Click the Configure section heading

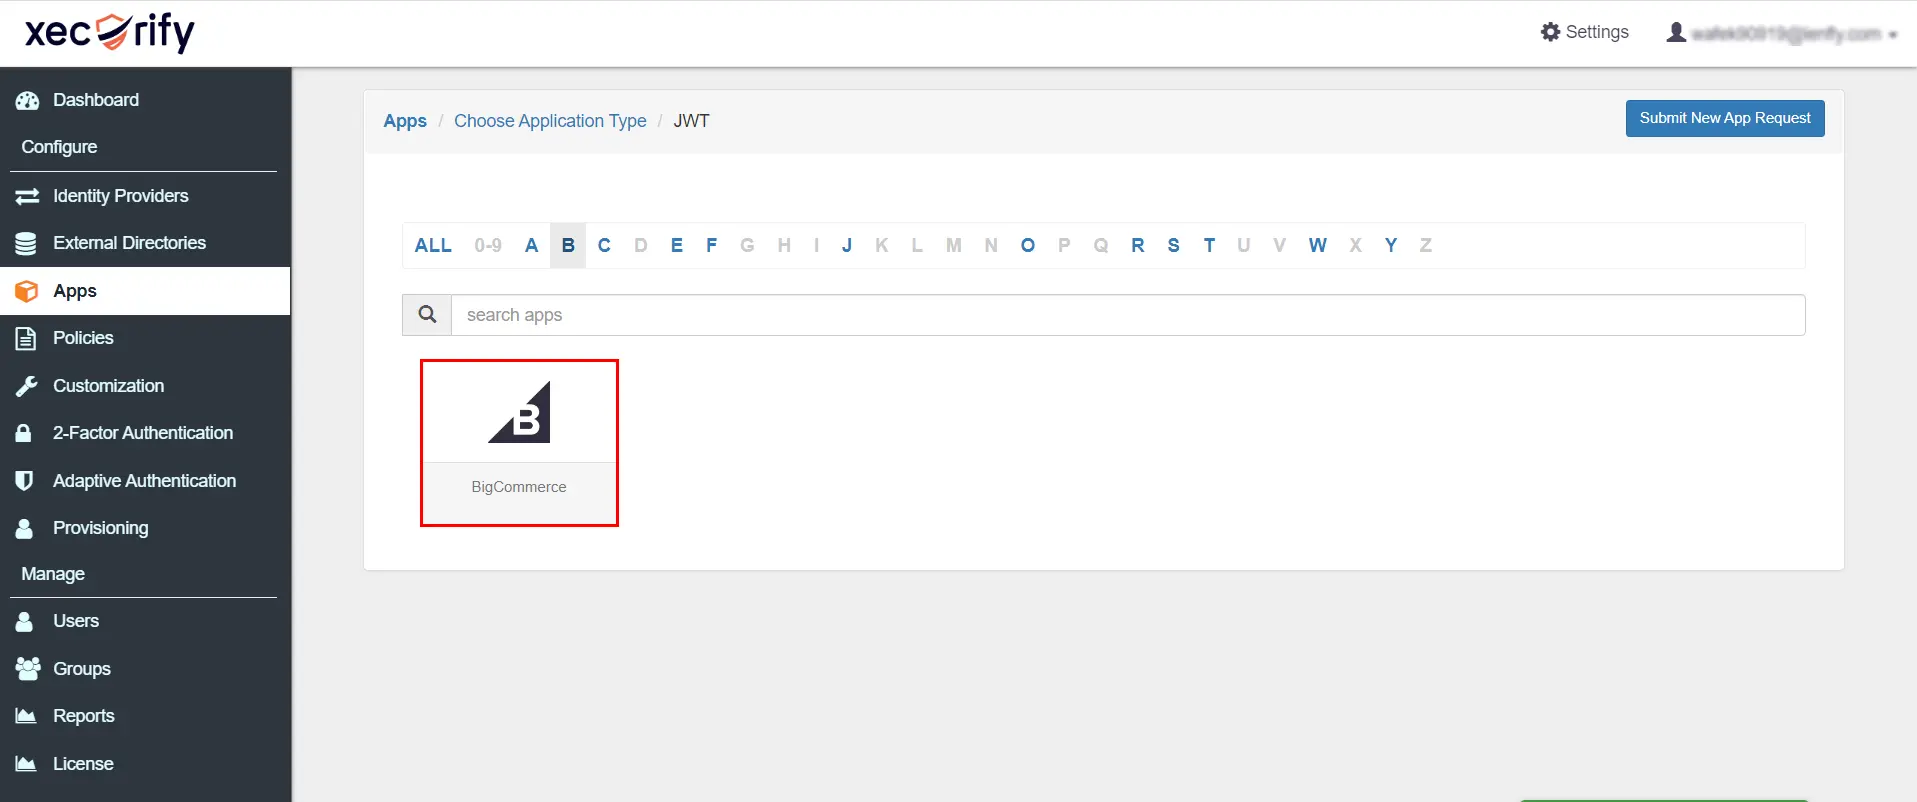click(x=59, y=147)
